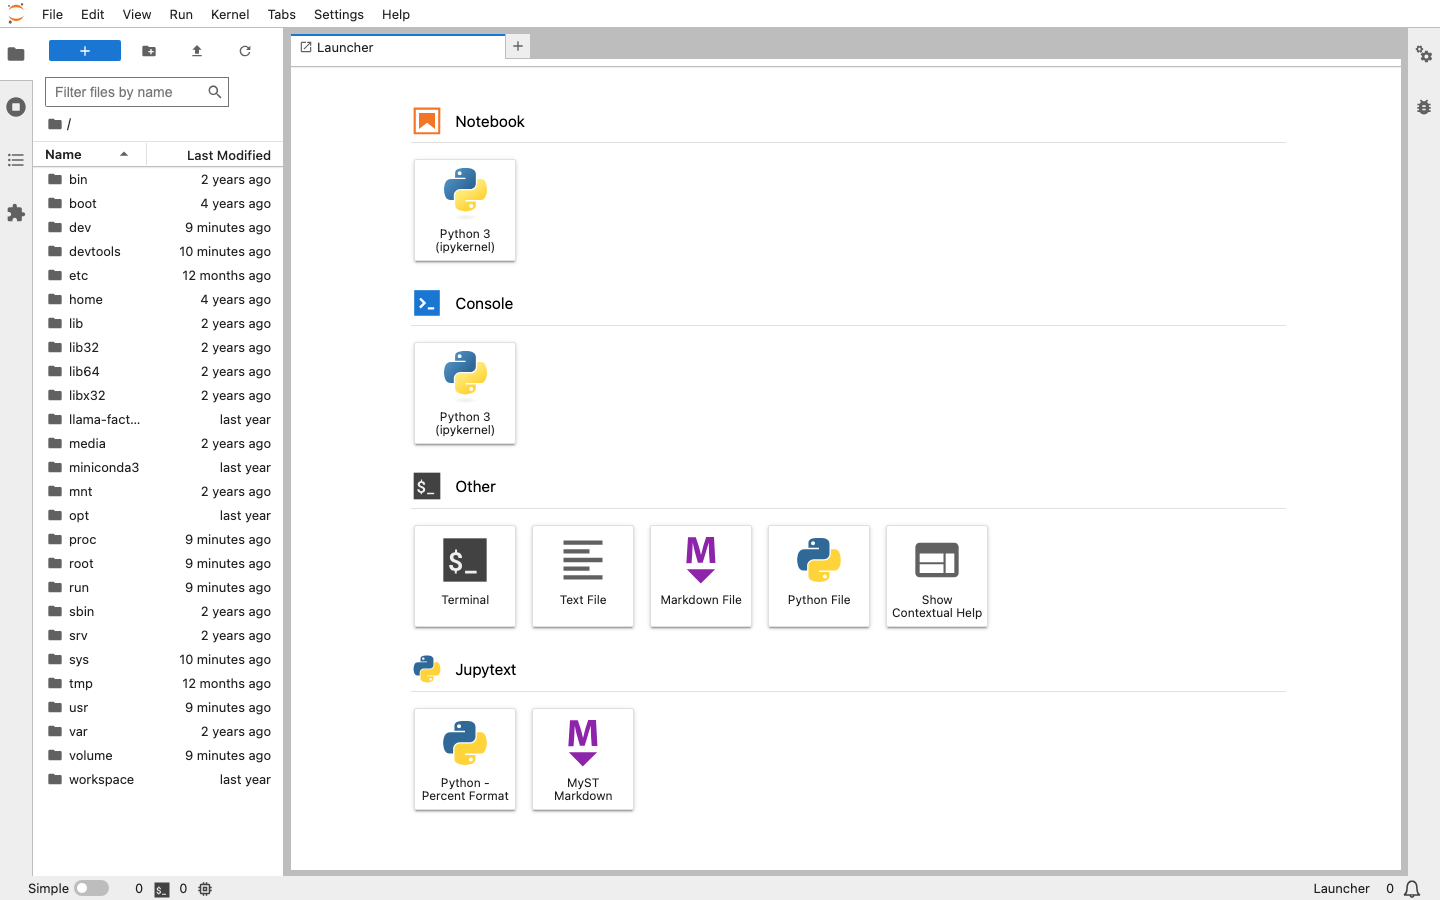Open the Edit menu
Screen dimensions: 1440x900
[93, 14]
